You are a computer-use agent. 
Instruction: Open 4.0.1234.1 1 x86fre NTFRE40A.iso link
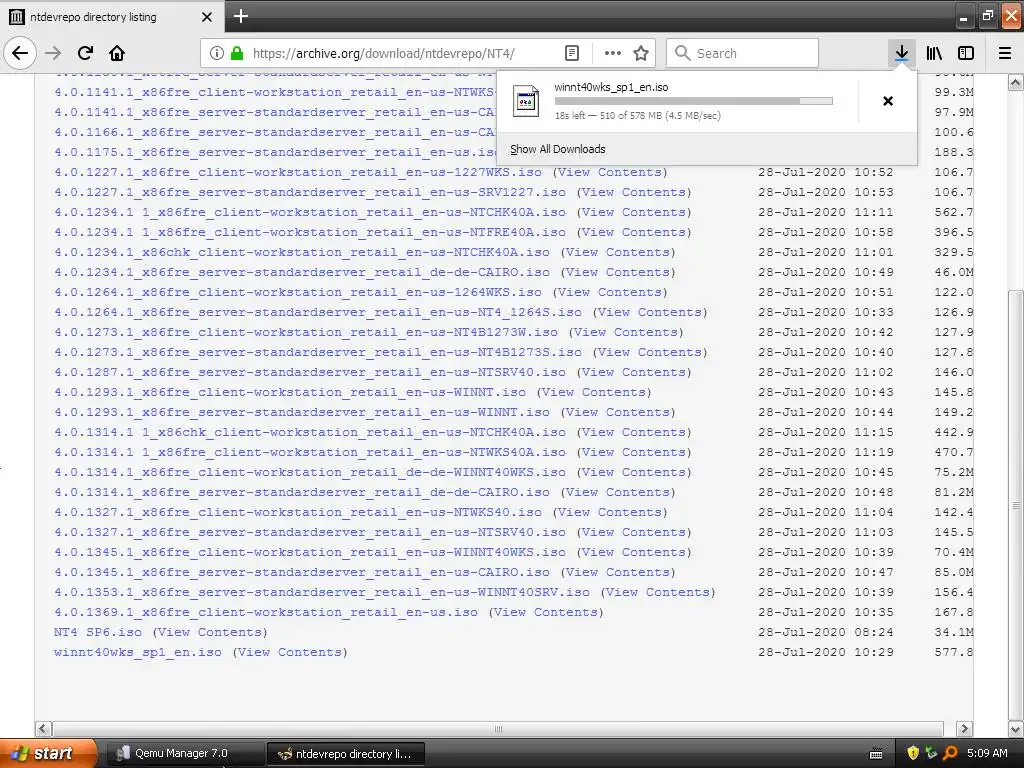point(310,232)
